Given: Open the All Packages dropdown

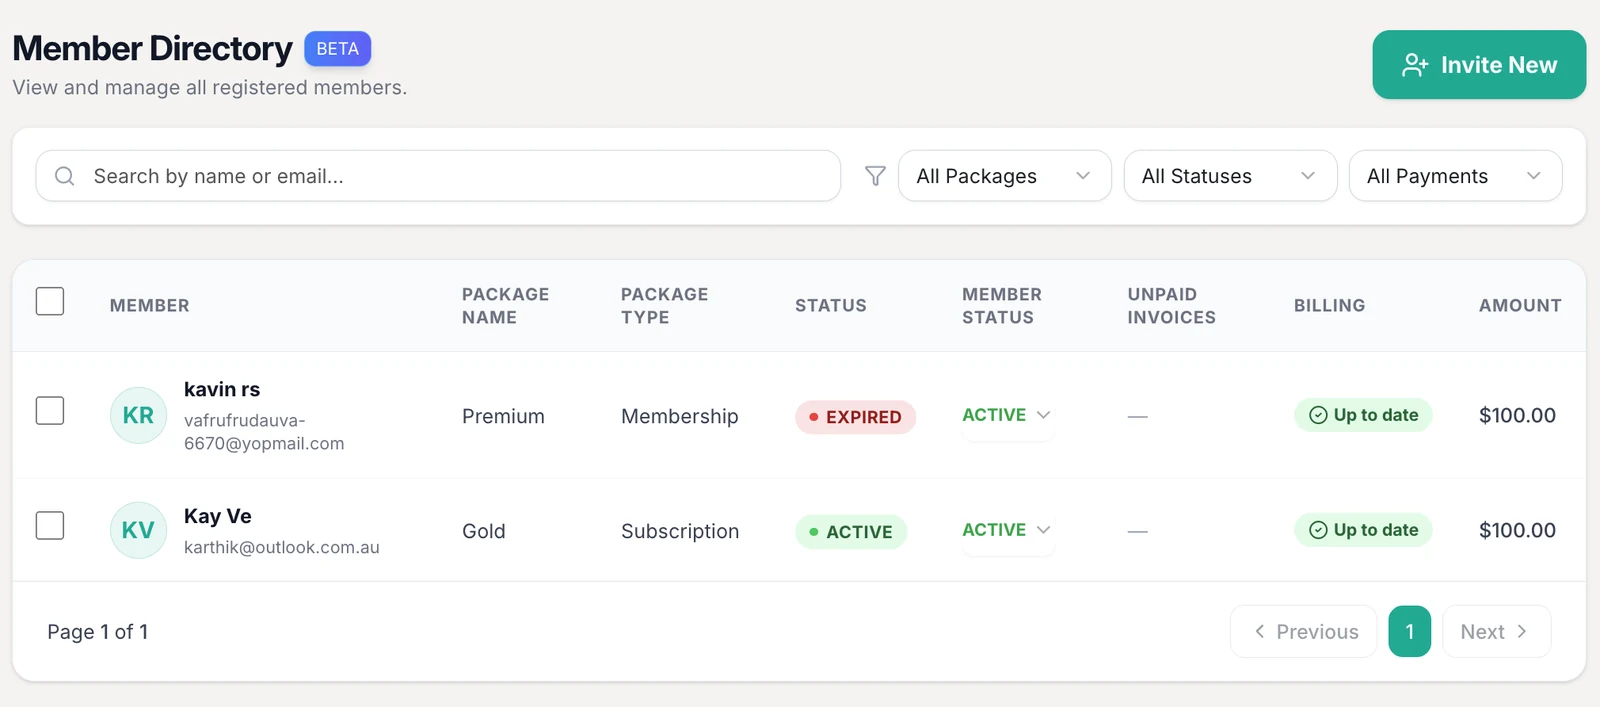Looking at the screenshot, I should coord(1005,176).
